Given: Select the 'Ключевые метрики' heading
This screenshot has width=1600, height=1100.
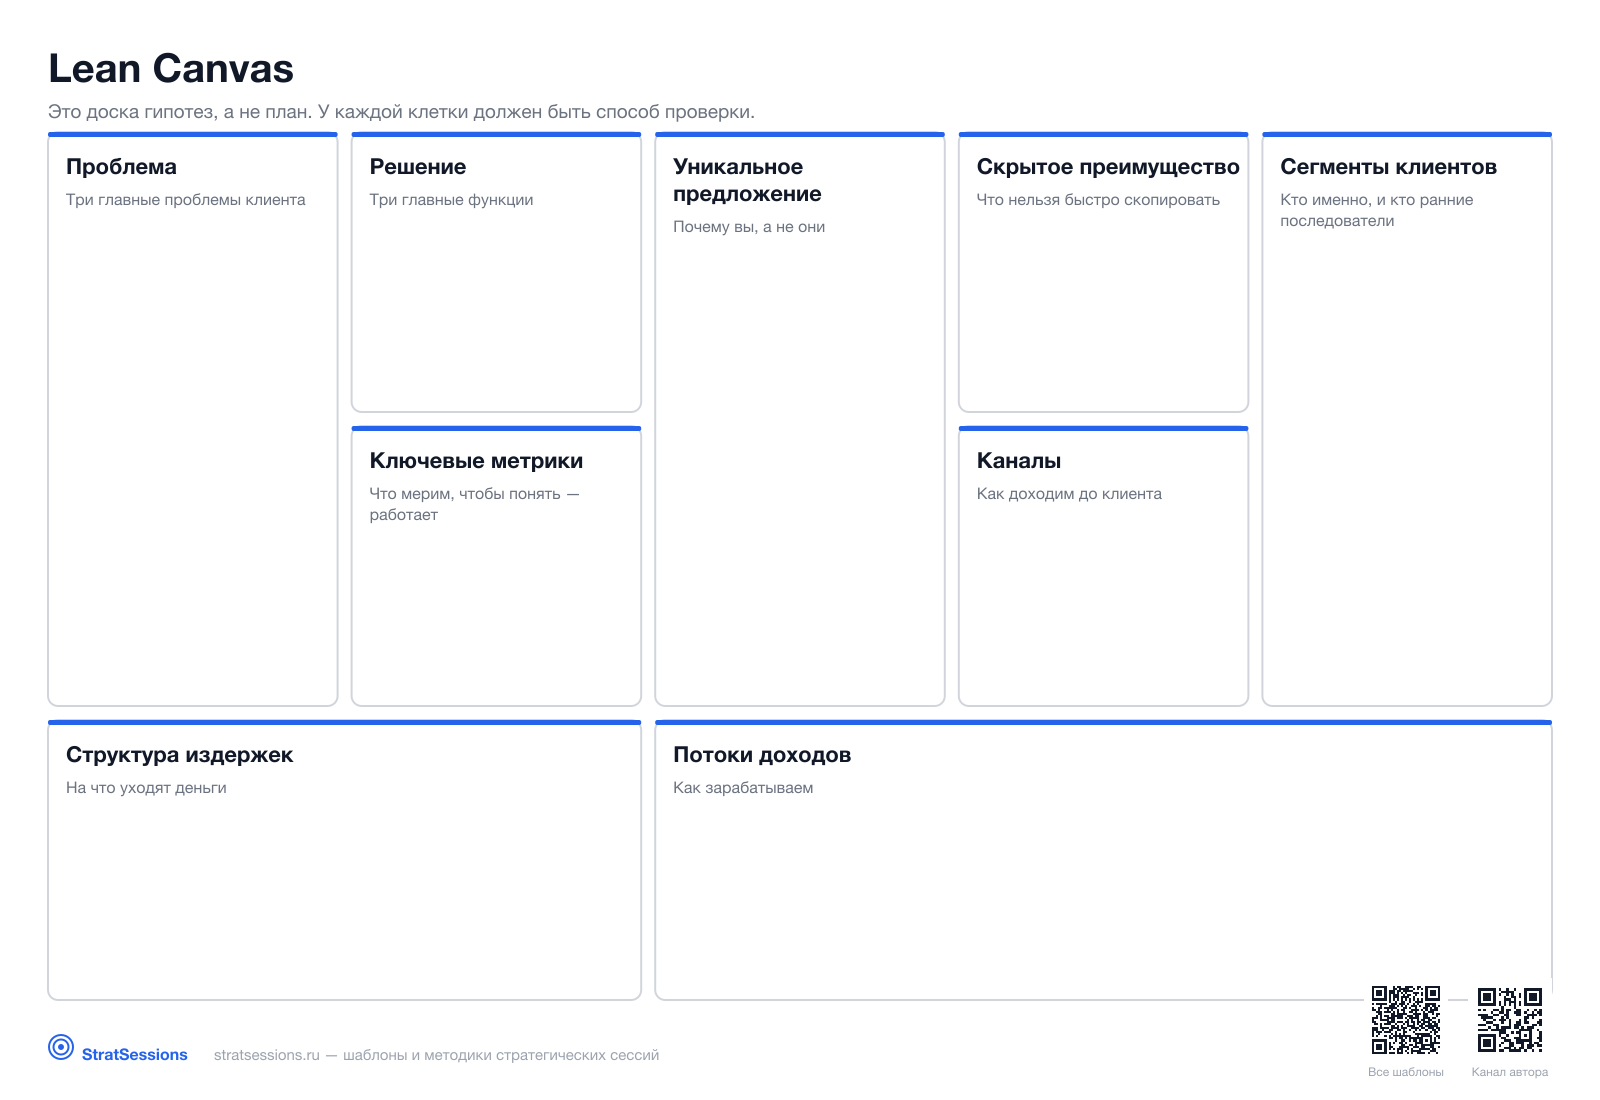Looking at the screenshot, I should [x=476, y=461].
